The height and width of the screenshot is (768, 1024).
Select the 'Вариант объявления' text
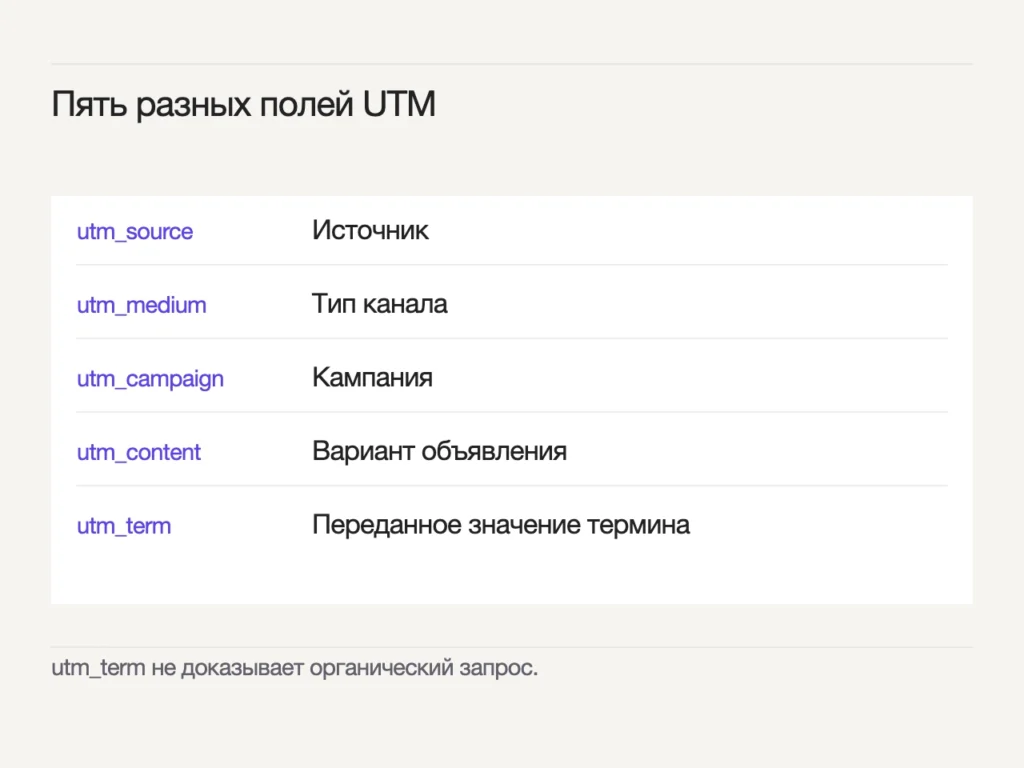[440, 451]
